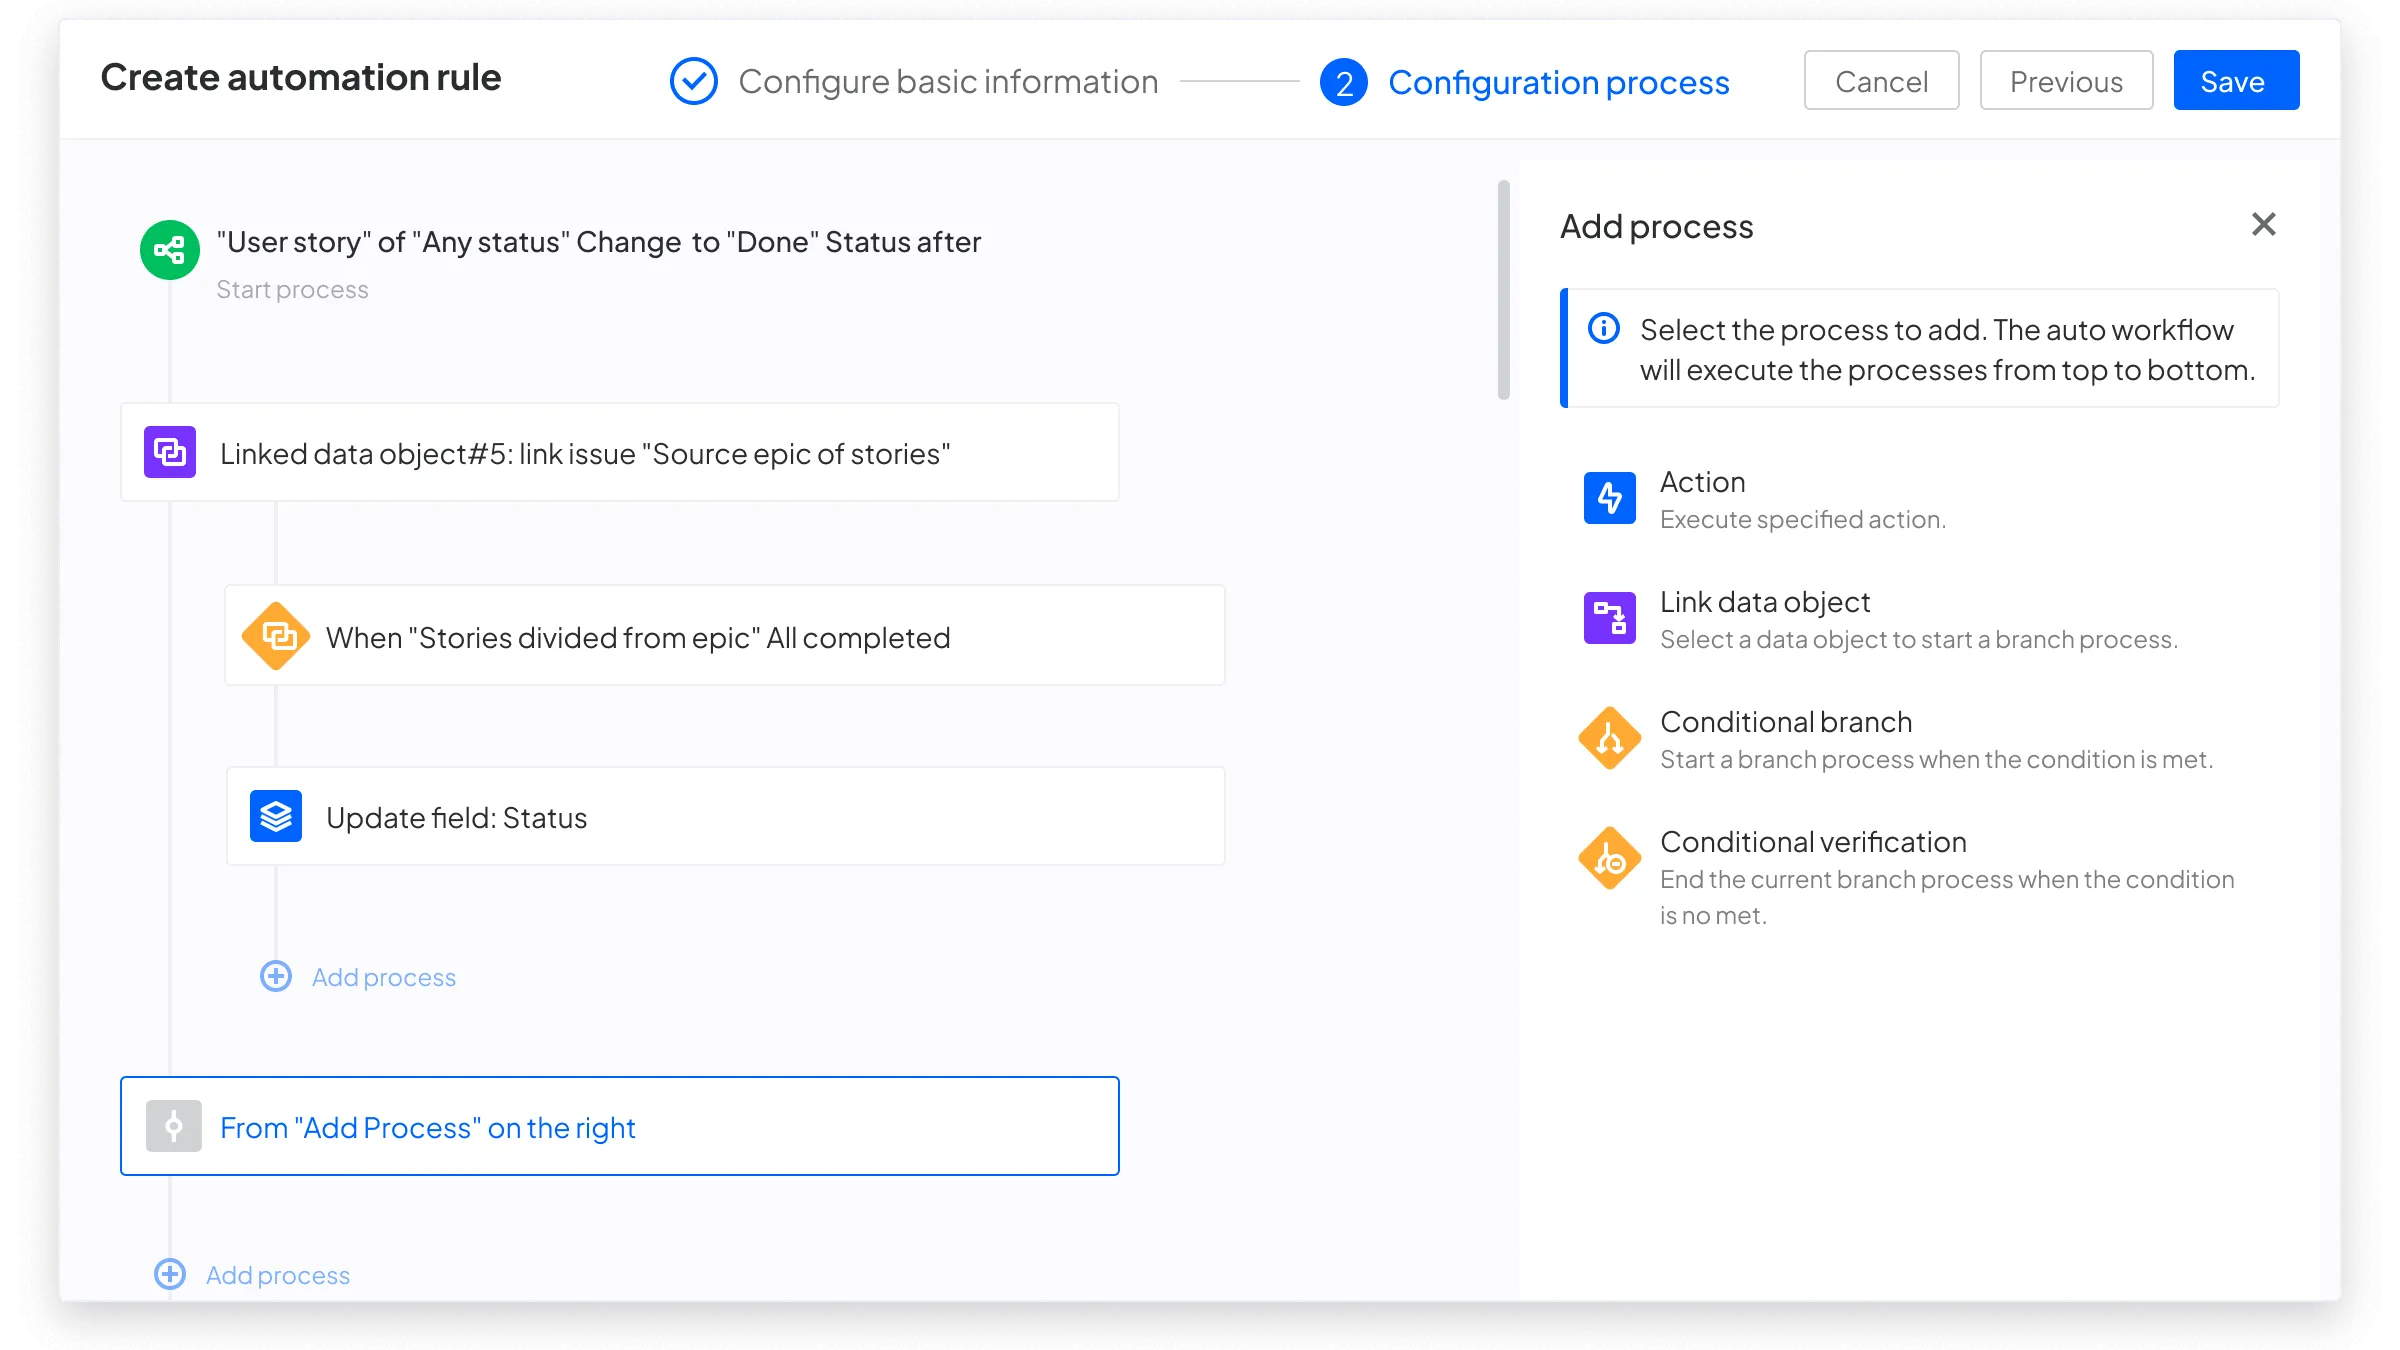Save the automation rule
2400x1350 pixels.
pos(2235,81)
